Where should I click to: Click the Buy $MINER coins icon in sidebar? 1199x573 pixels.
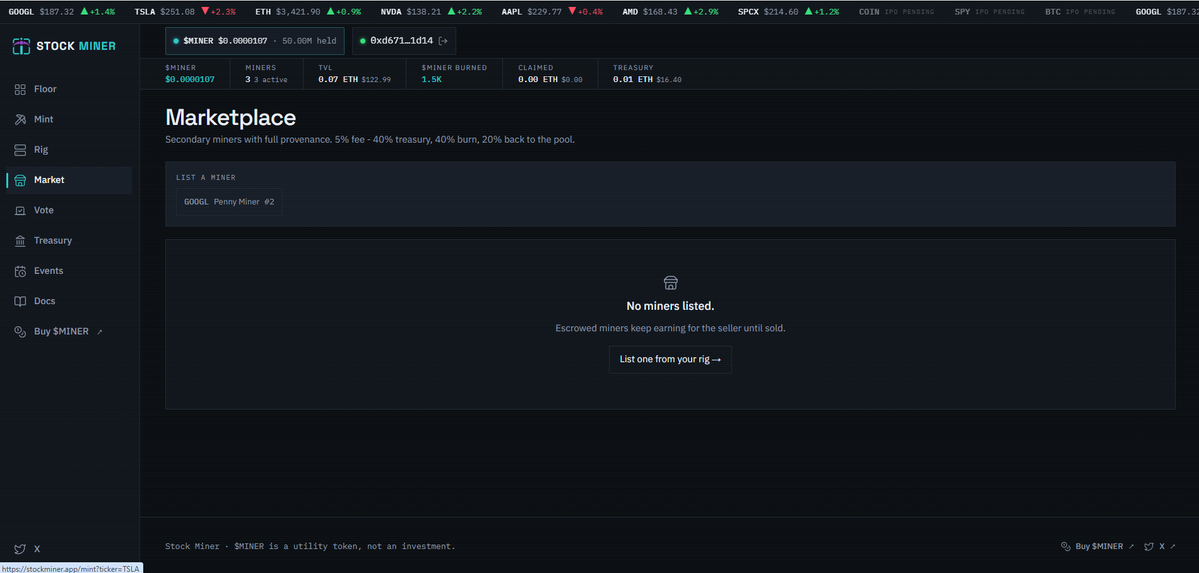(21, 331)
